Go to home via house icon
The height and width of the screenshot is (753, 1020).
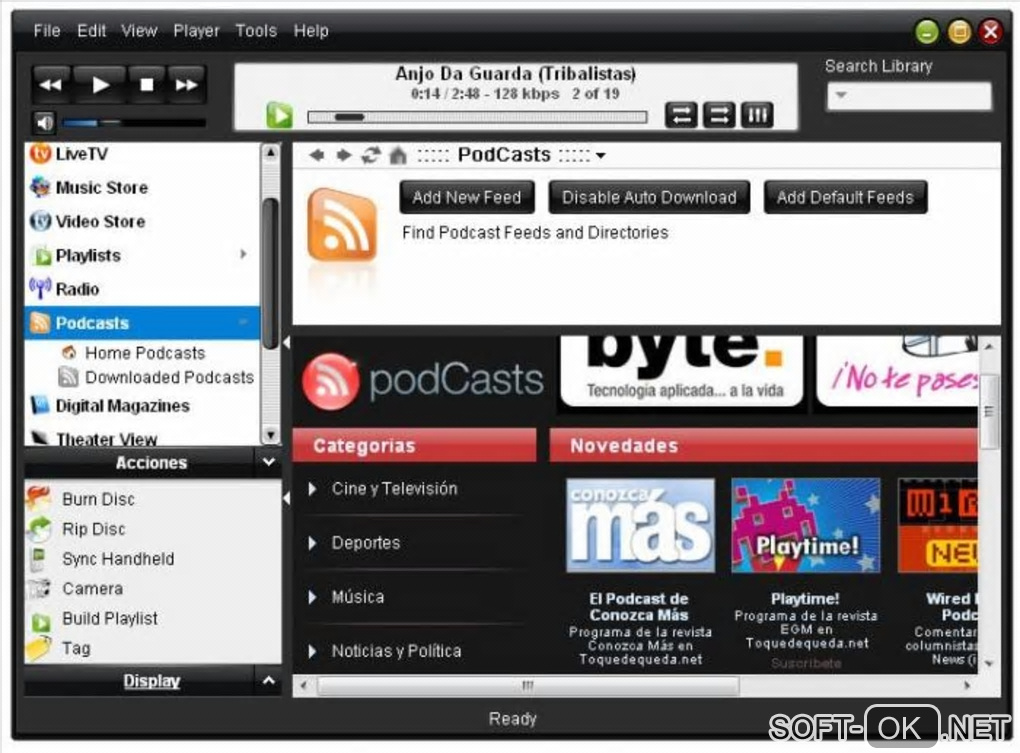coord(398,155)
